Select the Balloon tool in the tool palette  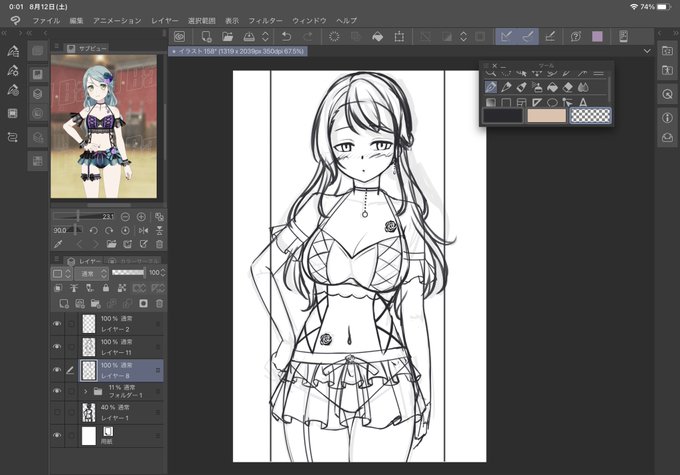552,102
